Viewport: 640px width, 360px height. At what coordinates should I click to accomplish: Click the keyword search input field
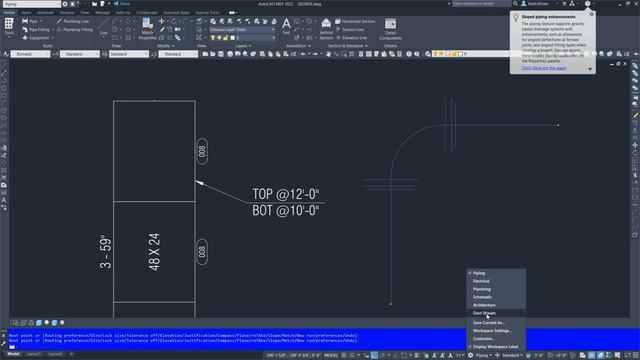[x=481, y=4]
